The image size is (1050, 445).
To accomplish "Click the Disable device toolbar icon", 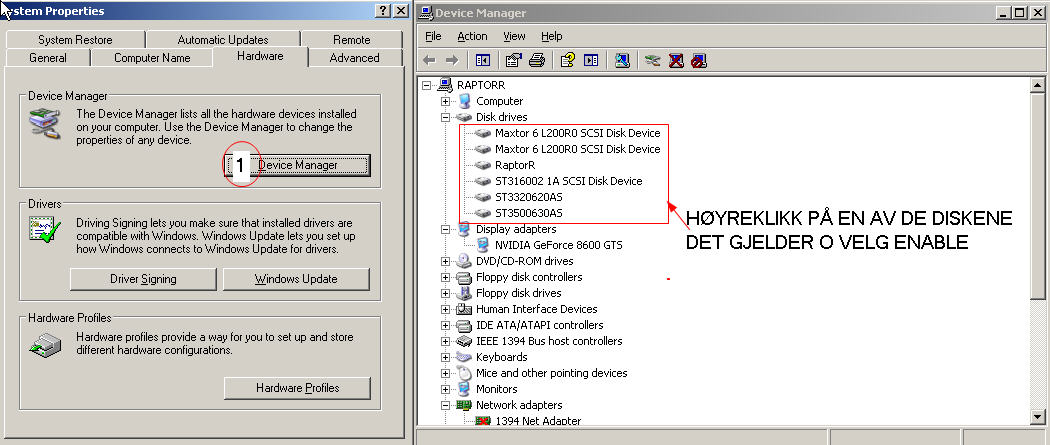I will point(699,60).
